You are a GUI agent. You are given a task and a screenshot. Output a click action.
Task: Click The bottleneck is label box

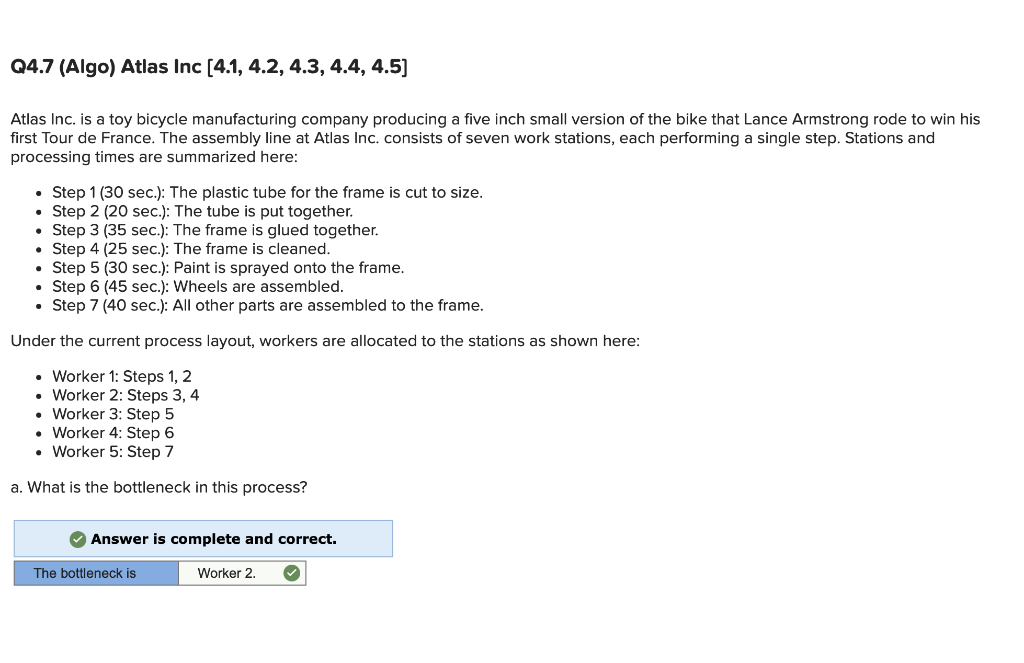point(95,573)
